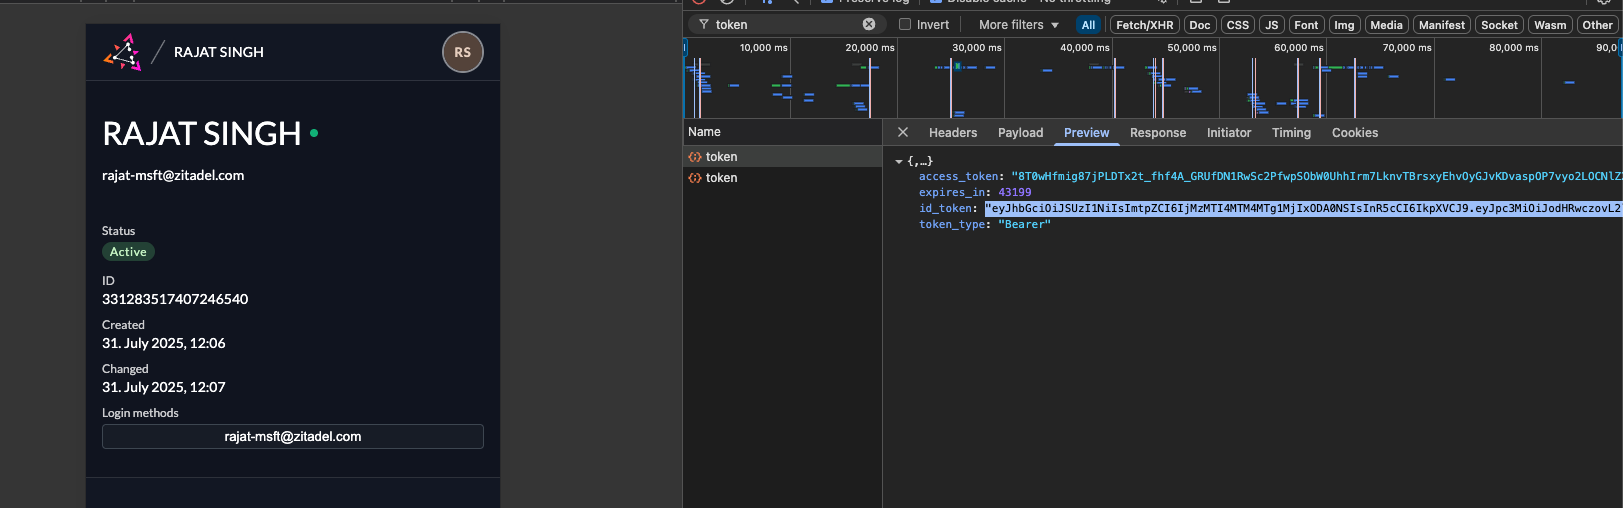The height and width of the screenshot is (508, 1623).
Task: Click the highlighted id_token value
Action: tap(1303, 208)
